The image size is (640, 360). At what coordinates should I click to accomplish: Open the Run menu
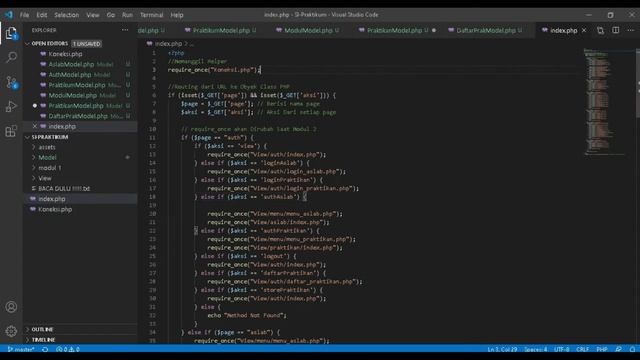127,15
